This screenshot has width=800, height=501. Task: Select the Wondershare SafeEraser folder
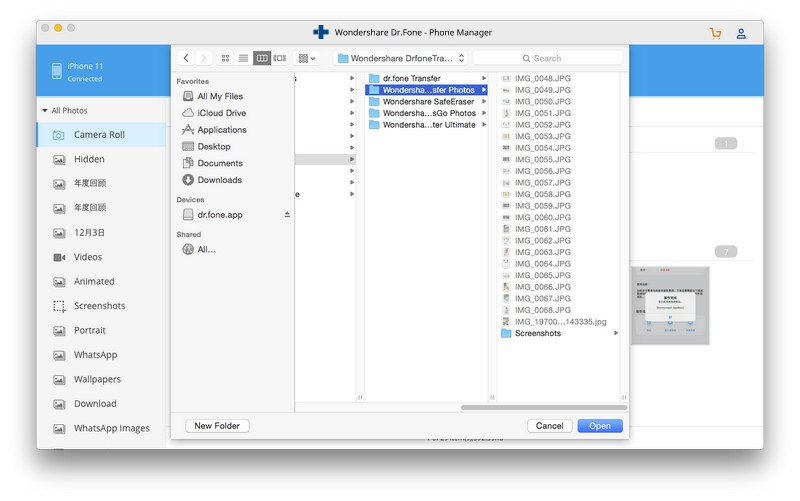[427, 102]
